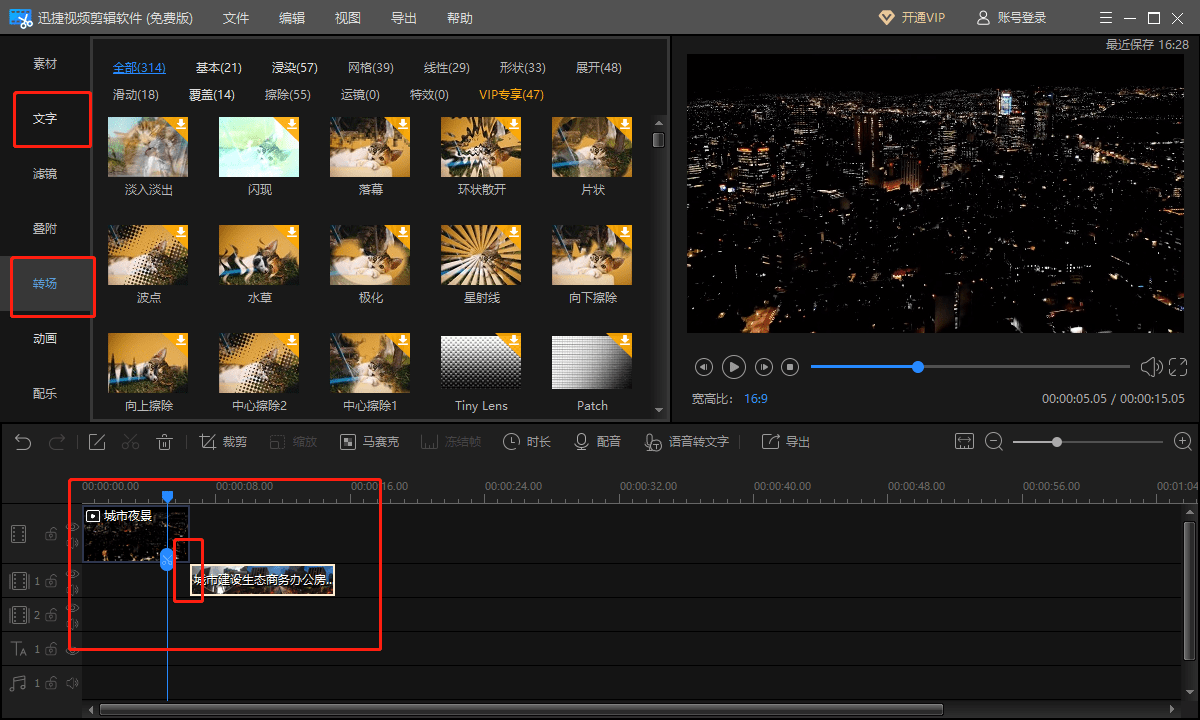1200x720 pixels.
Task: Open the title bar hamburger menu
Action: 1104,18
